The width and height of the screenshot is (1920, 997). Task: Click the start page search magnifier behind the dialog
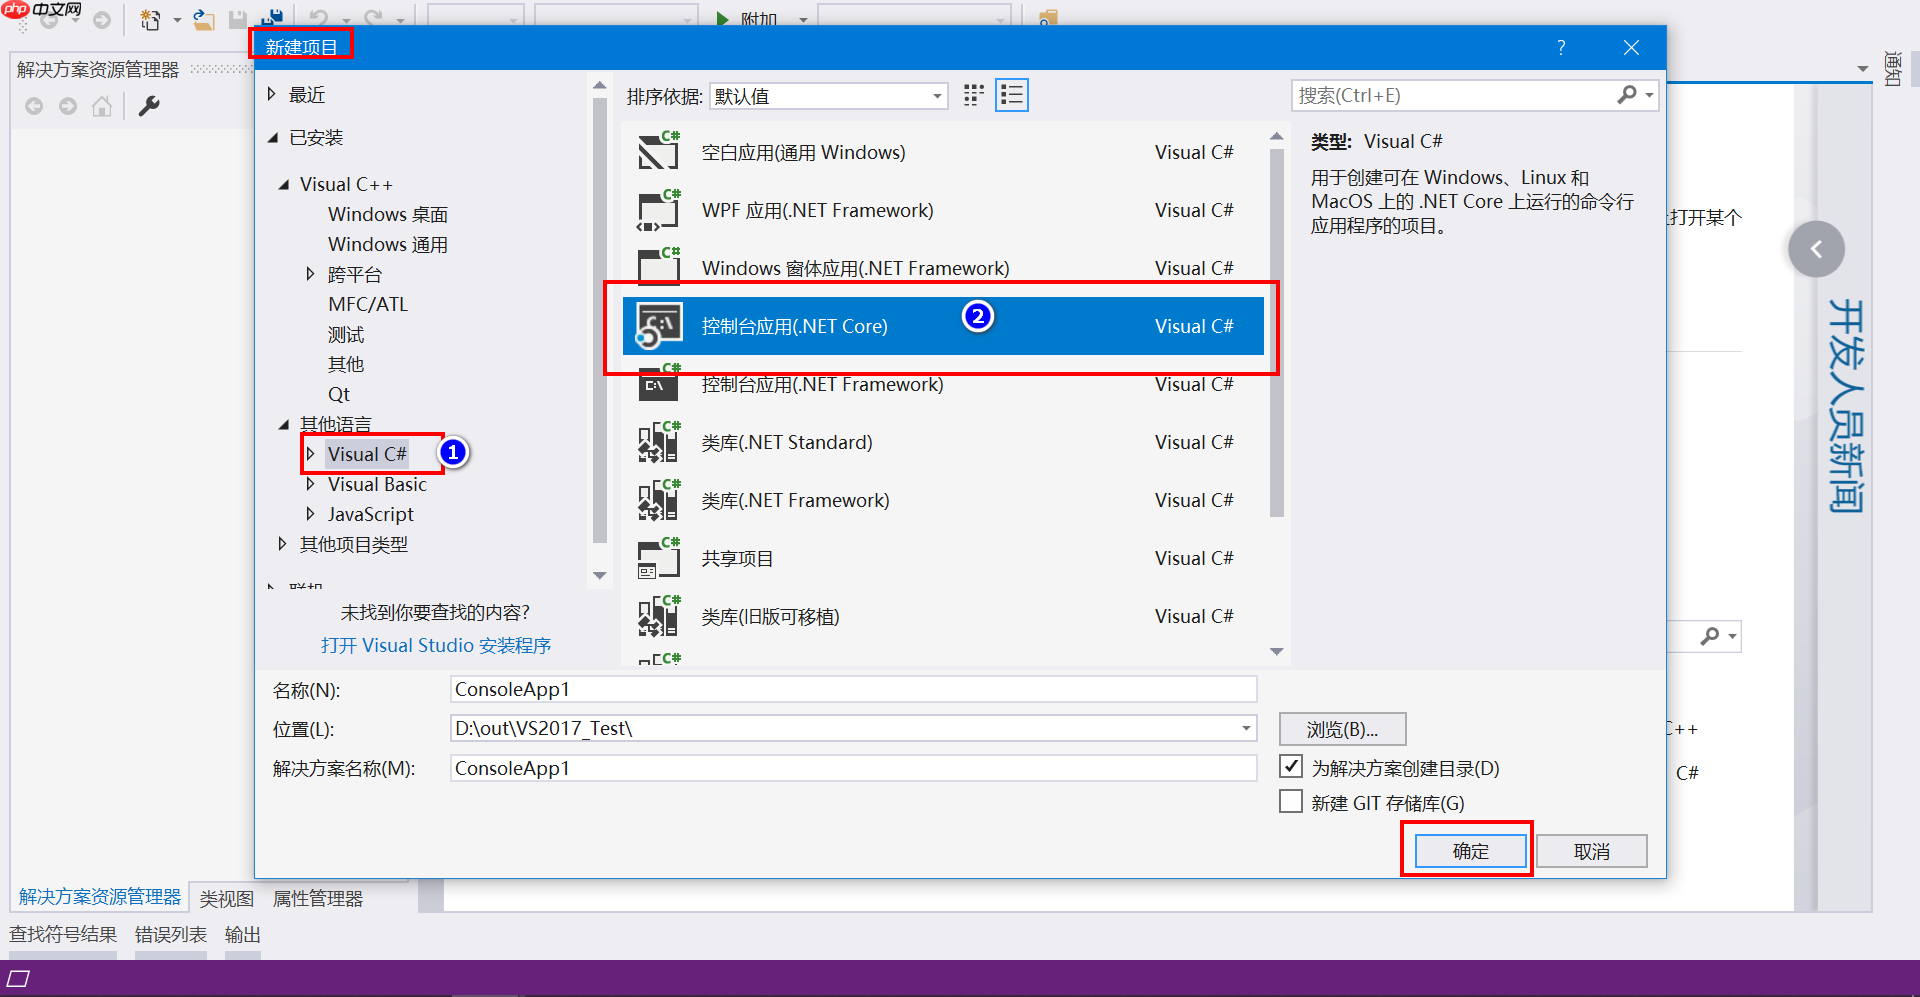[1710, 636]
